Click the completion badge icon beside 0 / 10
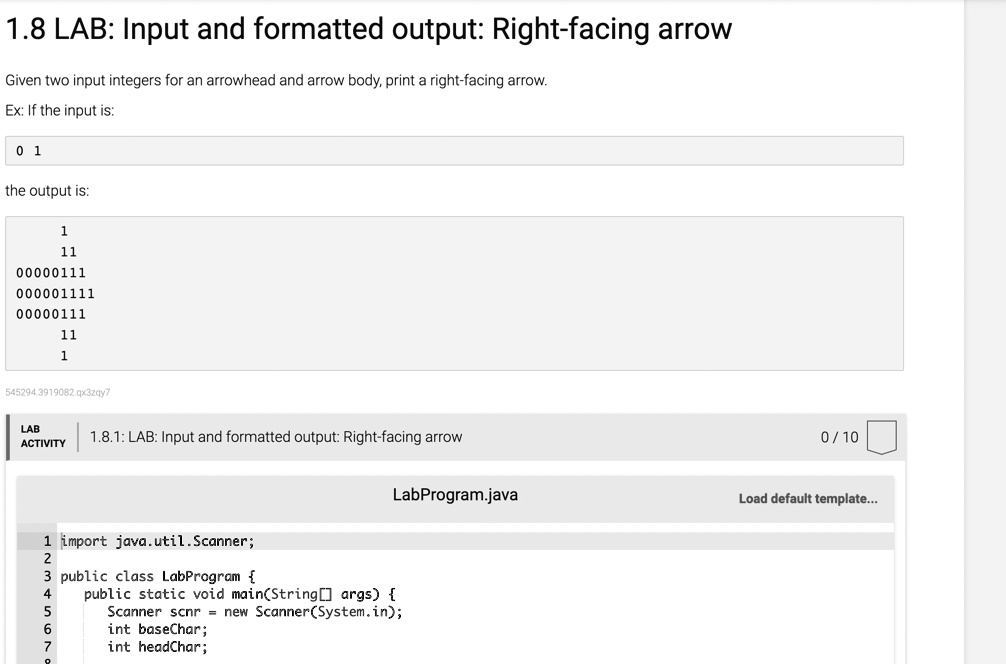 click(x=882, y=438)
